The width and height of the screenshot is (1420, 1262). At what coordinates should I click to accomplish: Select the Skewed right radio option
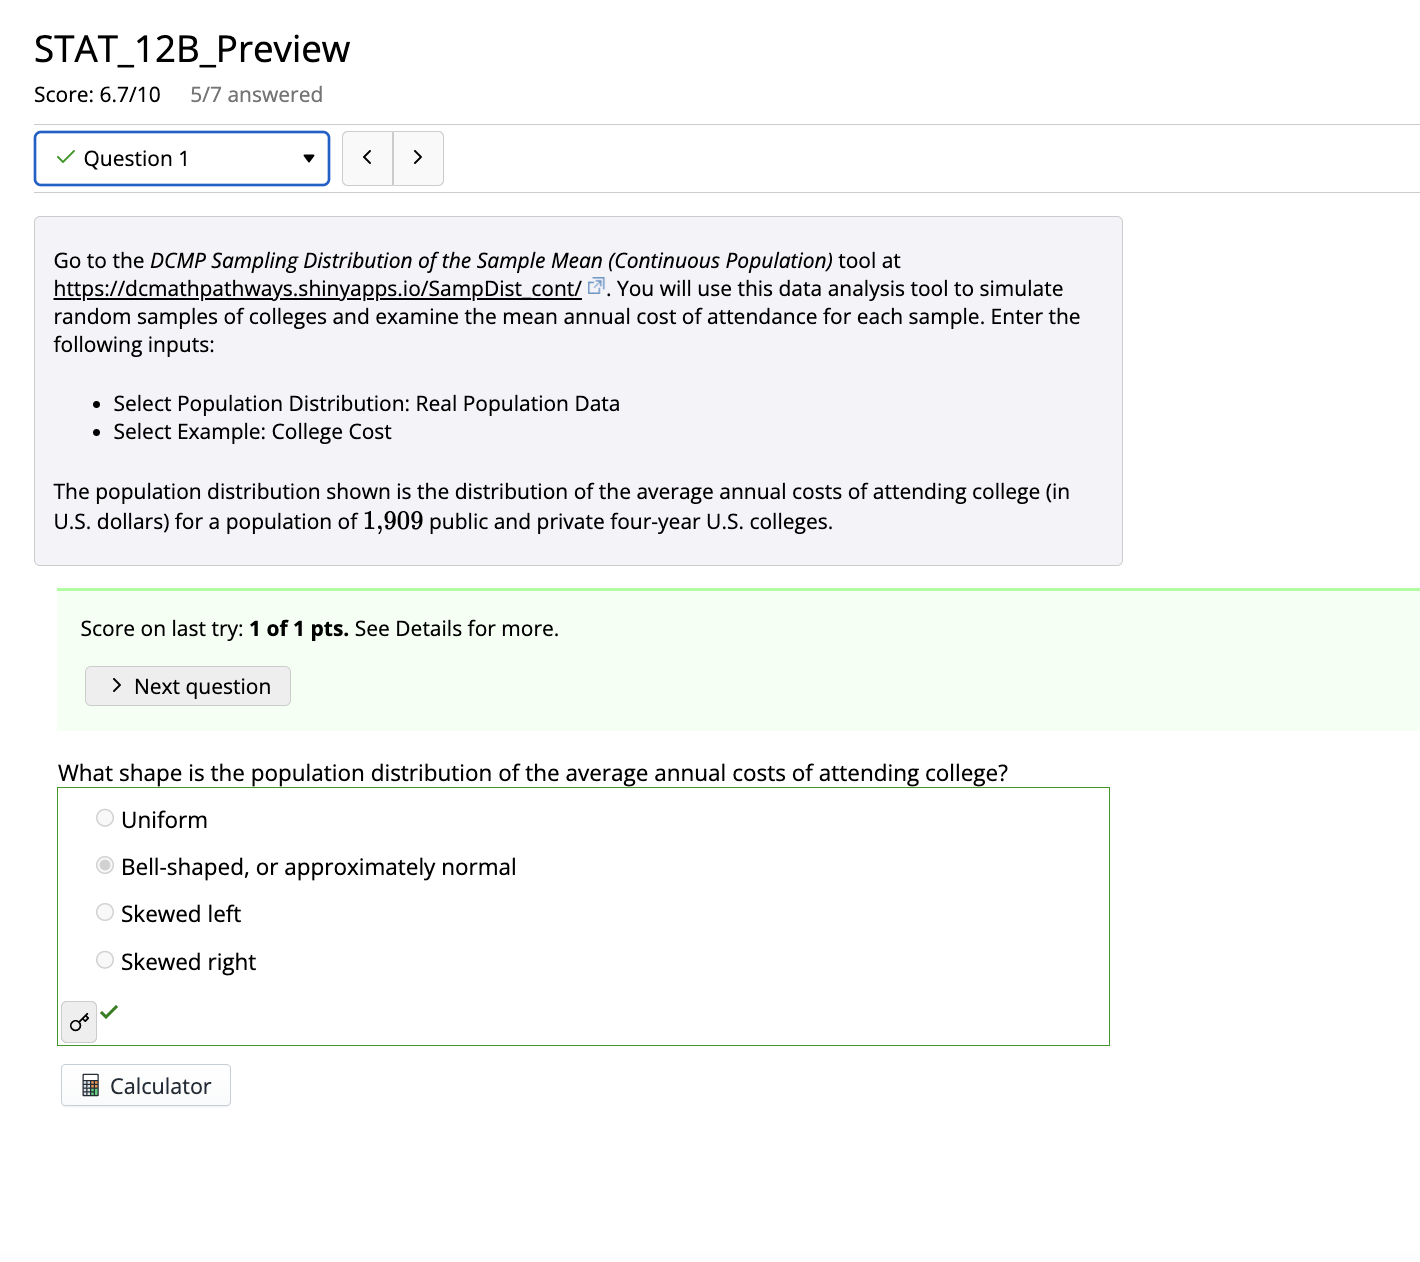coord(105,959)
